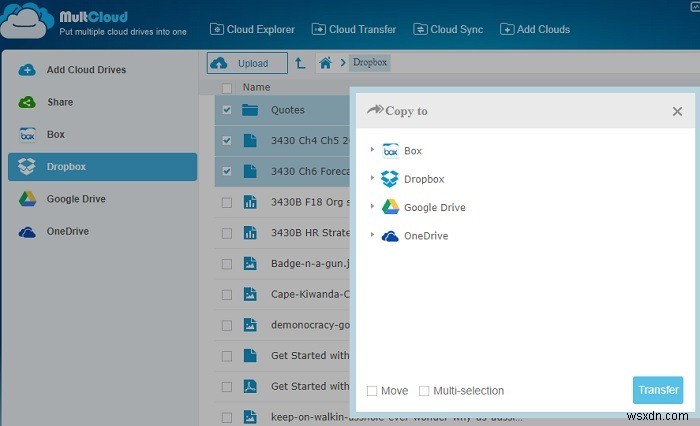Viewport: 700px width, 426px height.
Task: Expand the Dropbox tree node arrow
Action: (372, 178)
